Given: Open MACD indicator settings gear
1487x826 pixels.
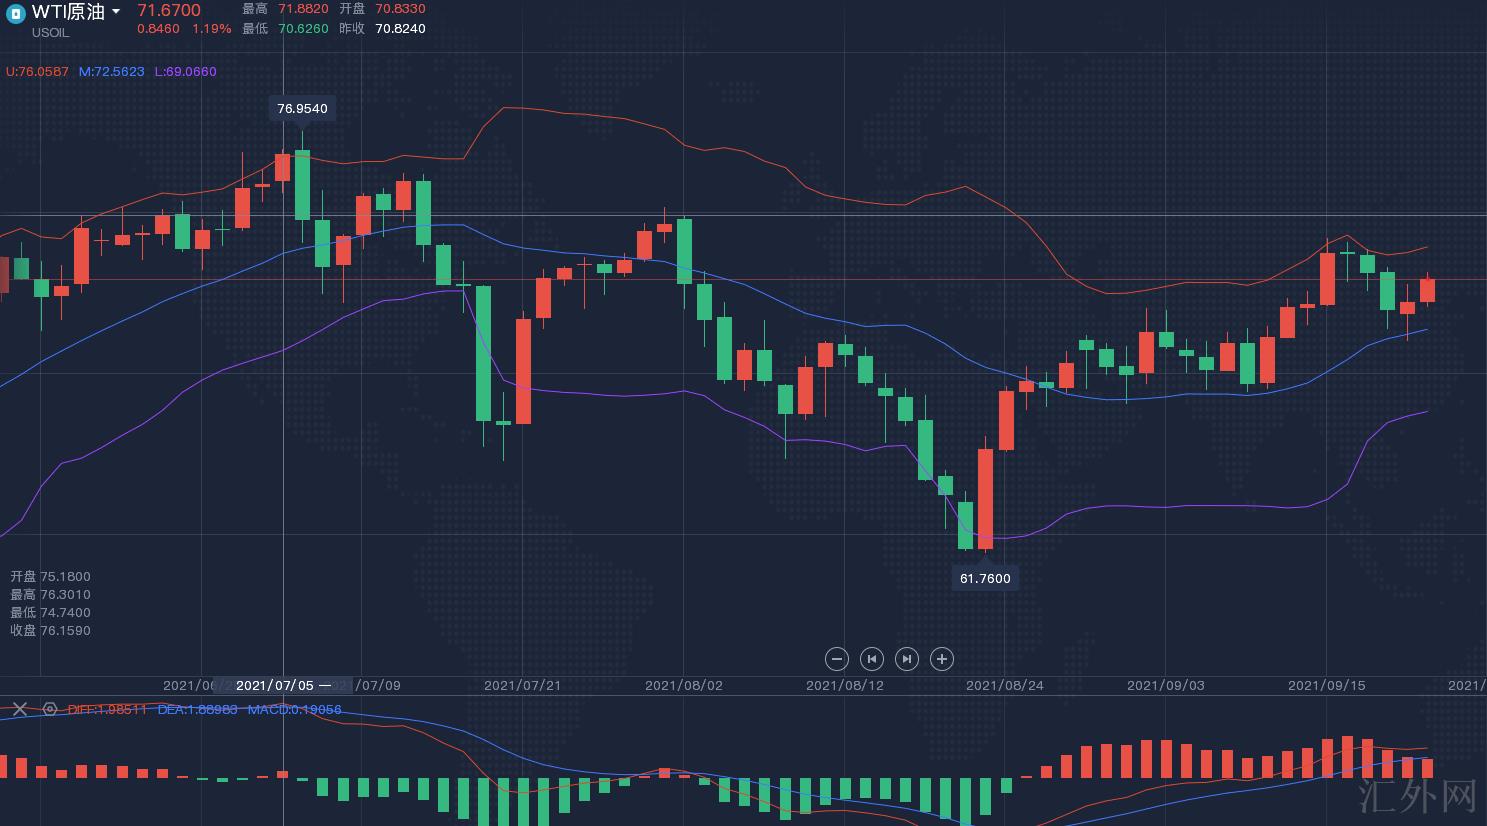Looking at the screenshot, I should [x=50, y=709].
